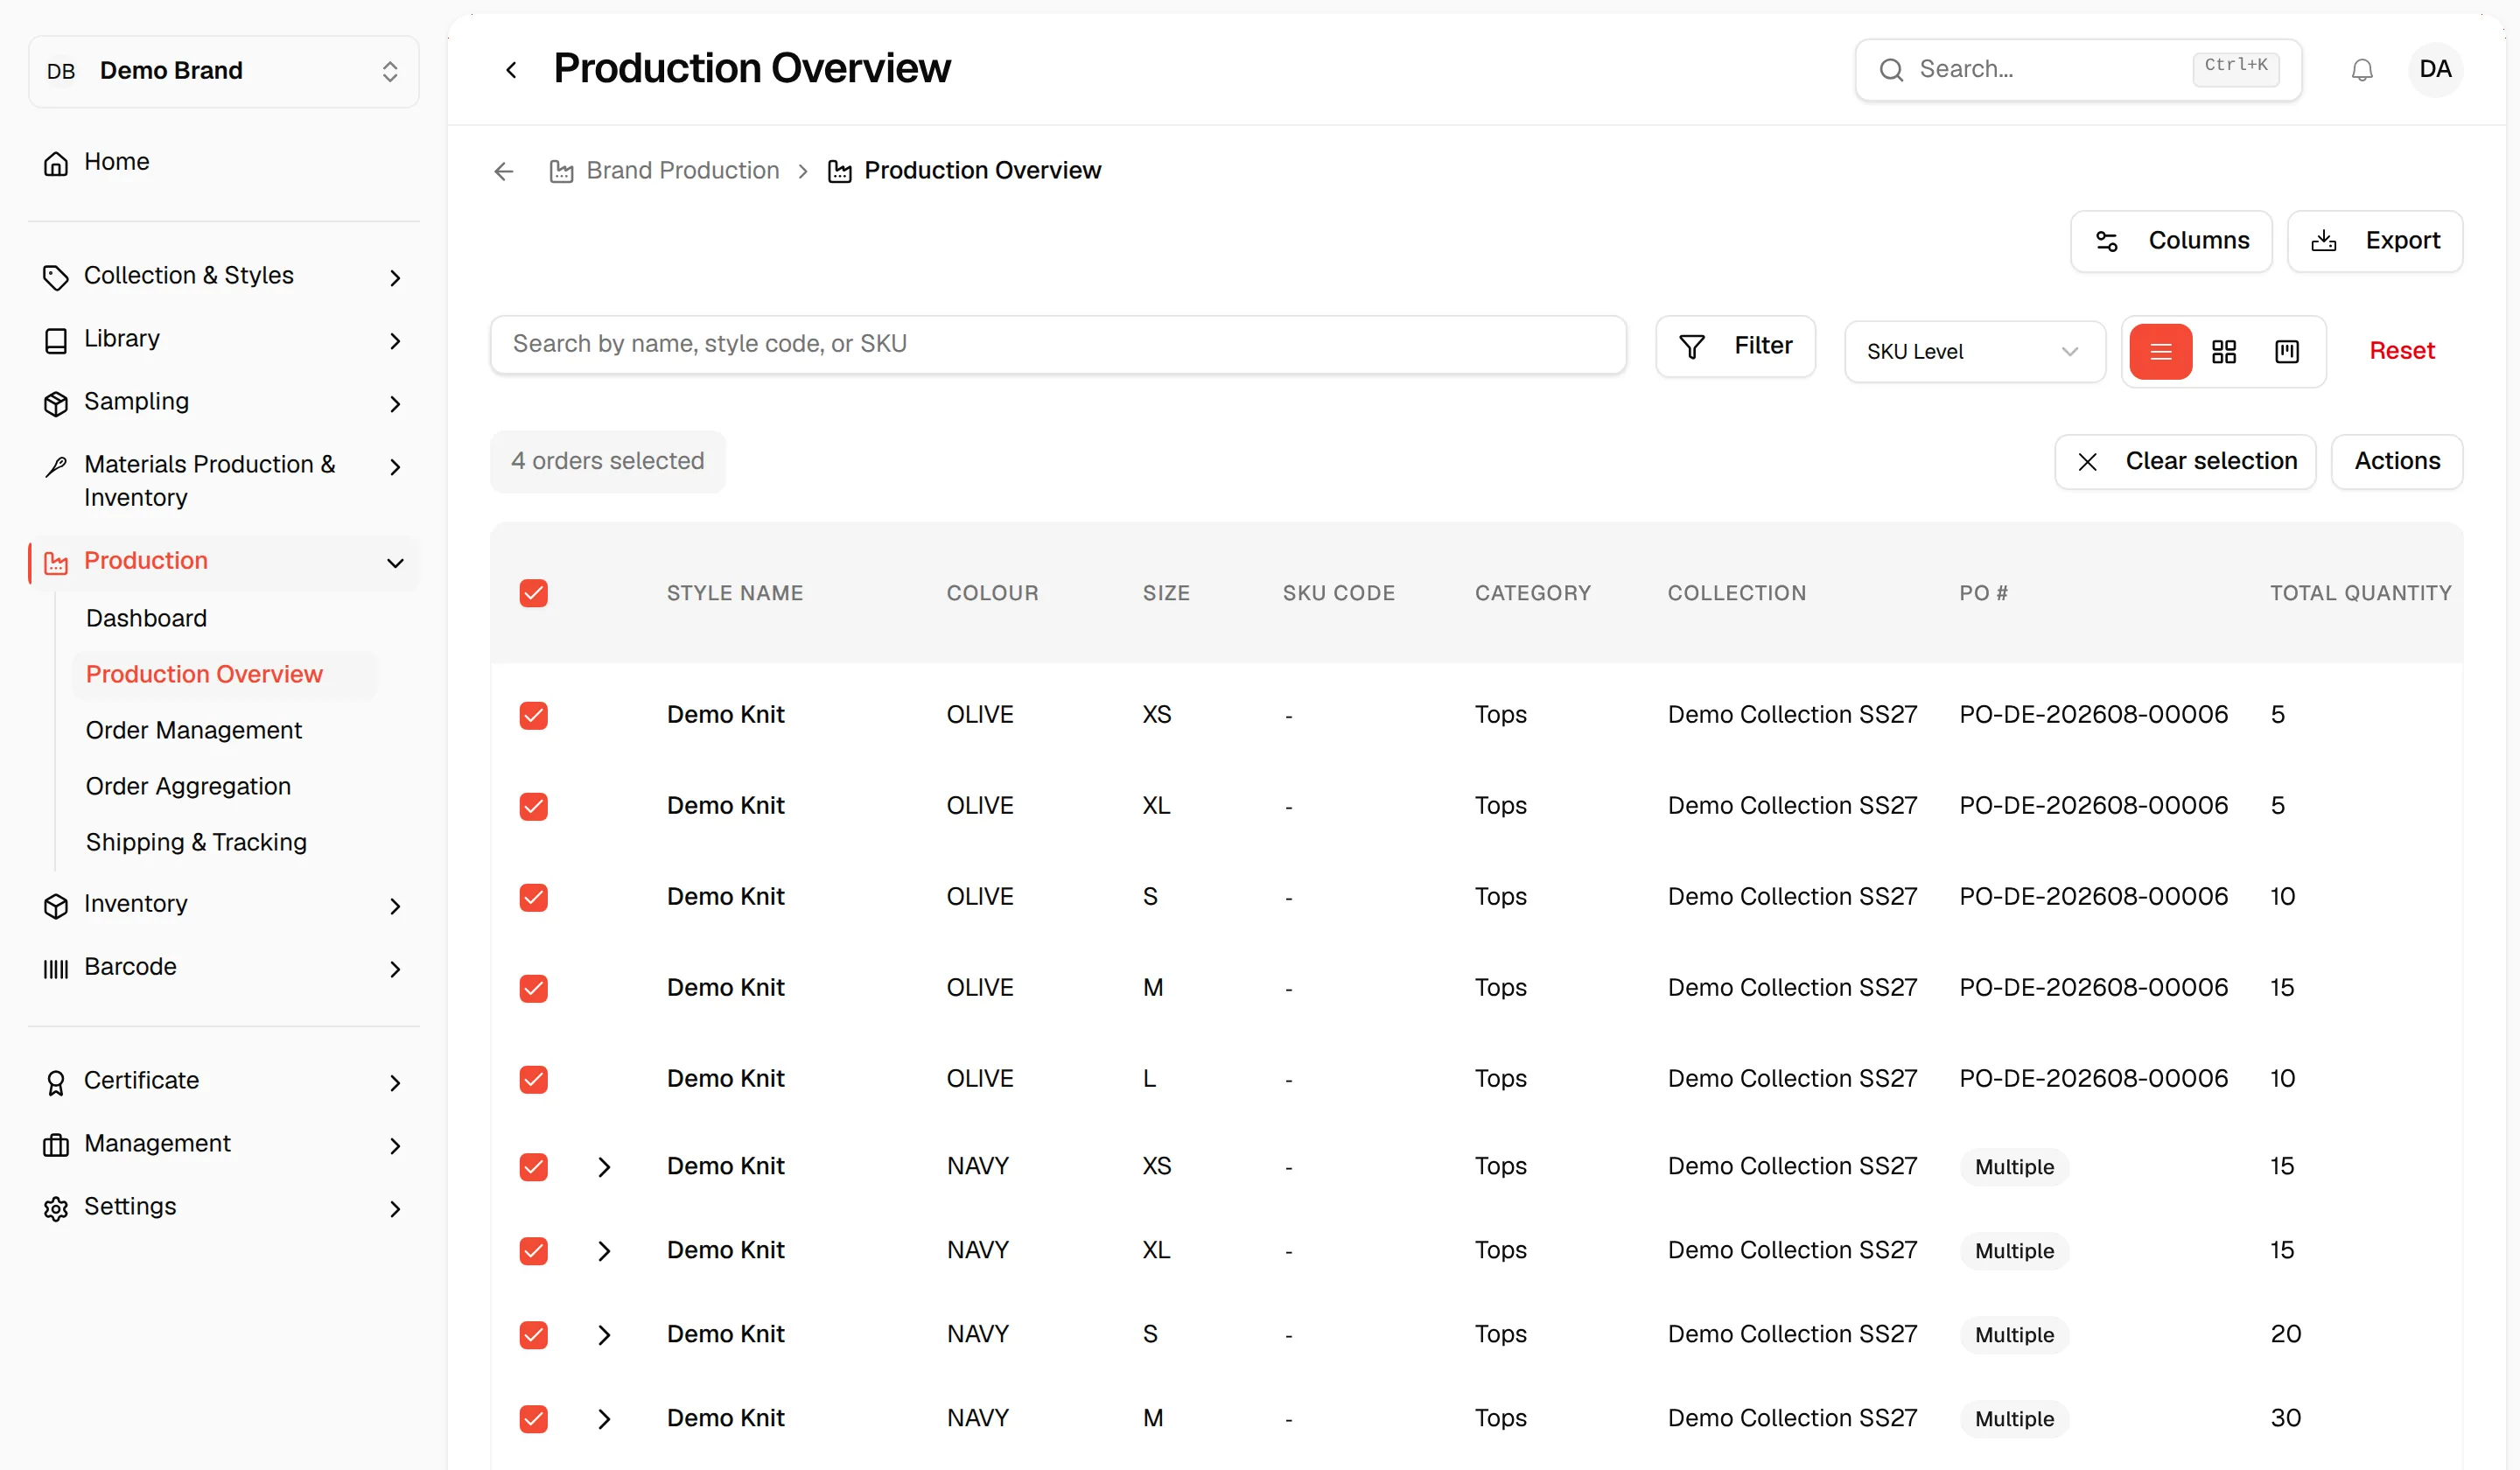The image size is (2520, 1470).
Task: Open Dashboard under Production
Action: point(147,618)
